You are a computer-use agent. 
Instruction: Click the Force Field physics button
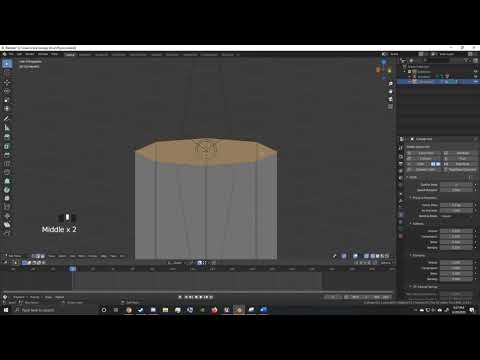point(423,153)
